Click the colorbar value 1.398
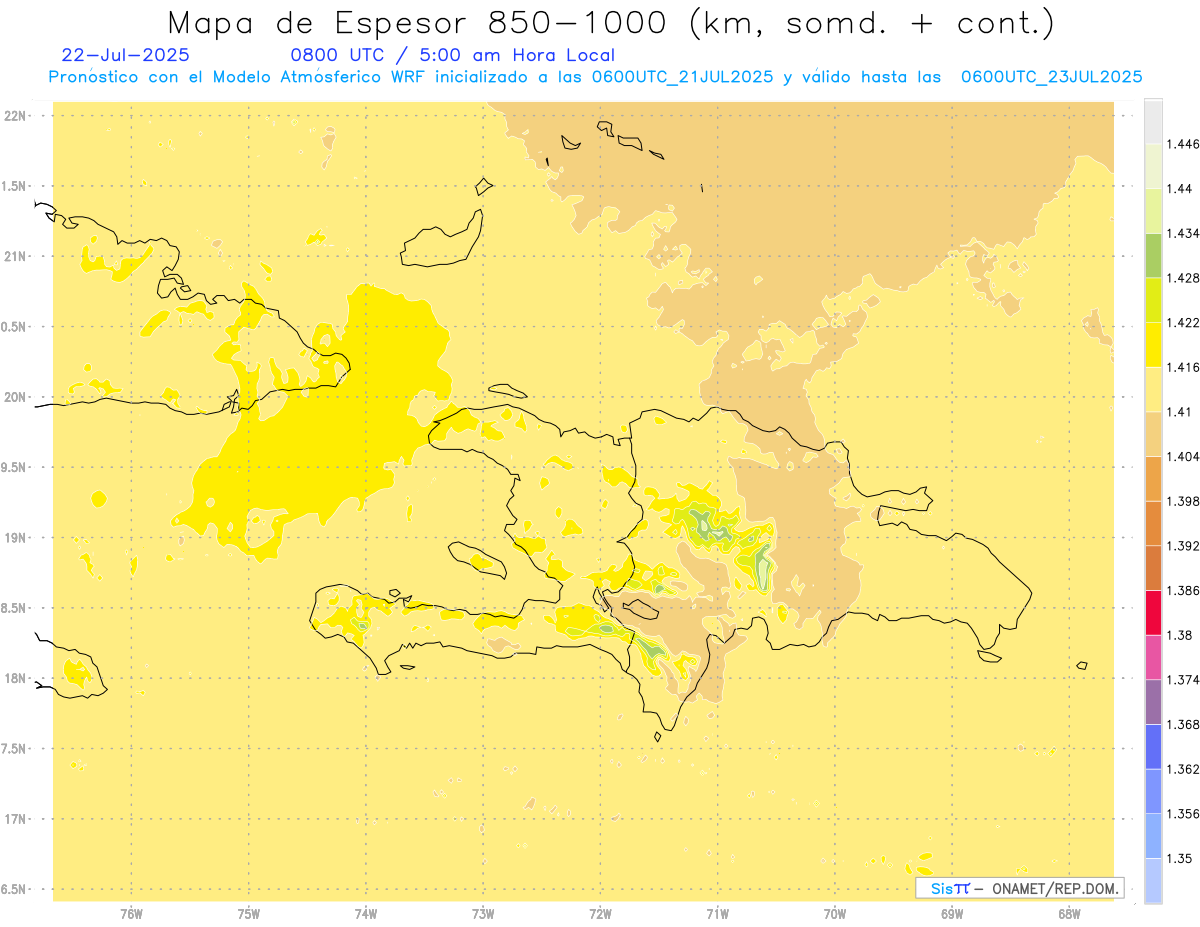 [x=1185, y=501]
